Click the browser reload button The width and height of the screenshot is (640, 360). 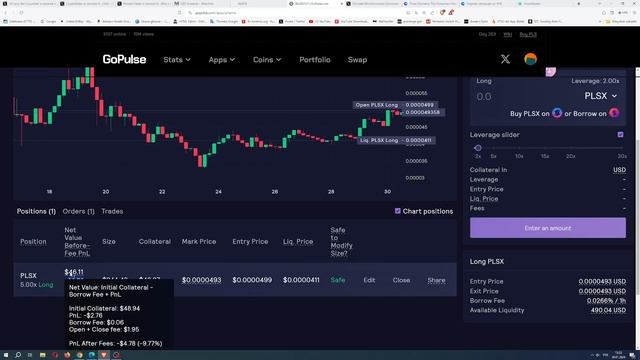21,13
